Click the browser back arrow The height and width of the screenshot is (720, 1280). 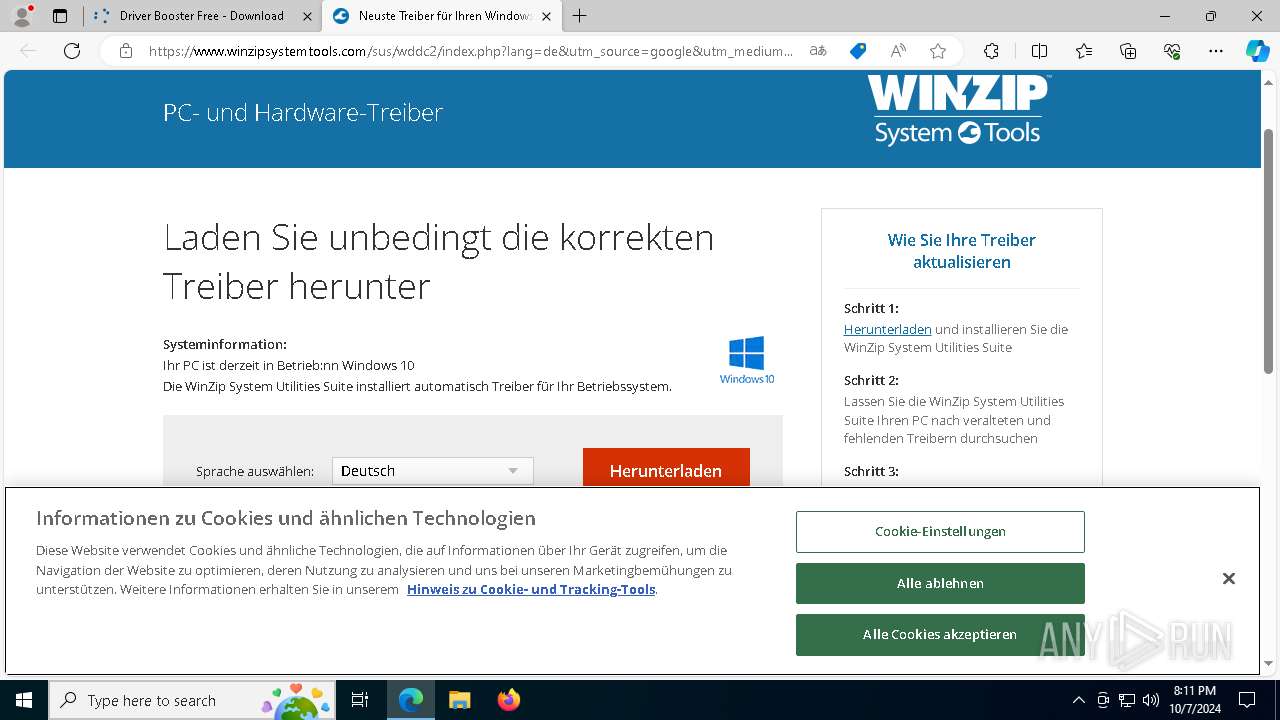(29, 51)
